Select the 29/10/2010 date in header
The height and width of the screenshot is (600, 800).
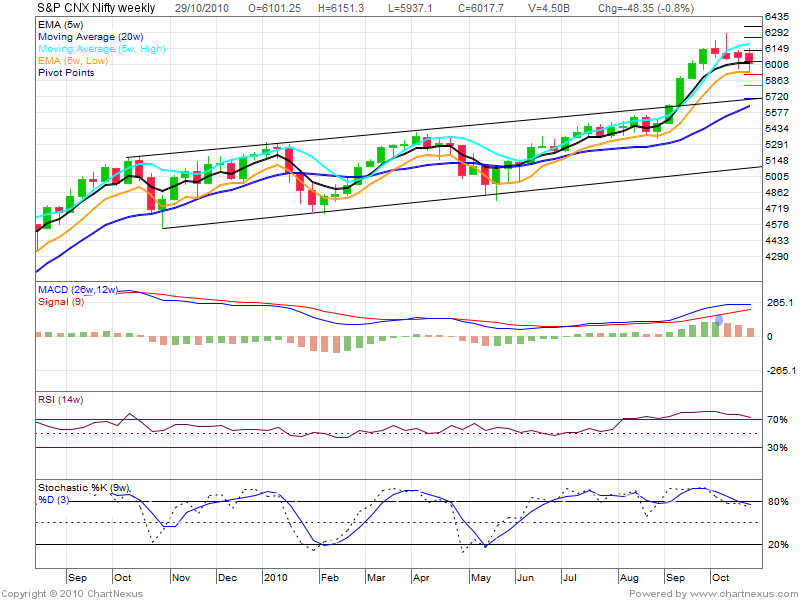(x=201, y=8)
